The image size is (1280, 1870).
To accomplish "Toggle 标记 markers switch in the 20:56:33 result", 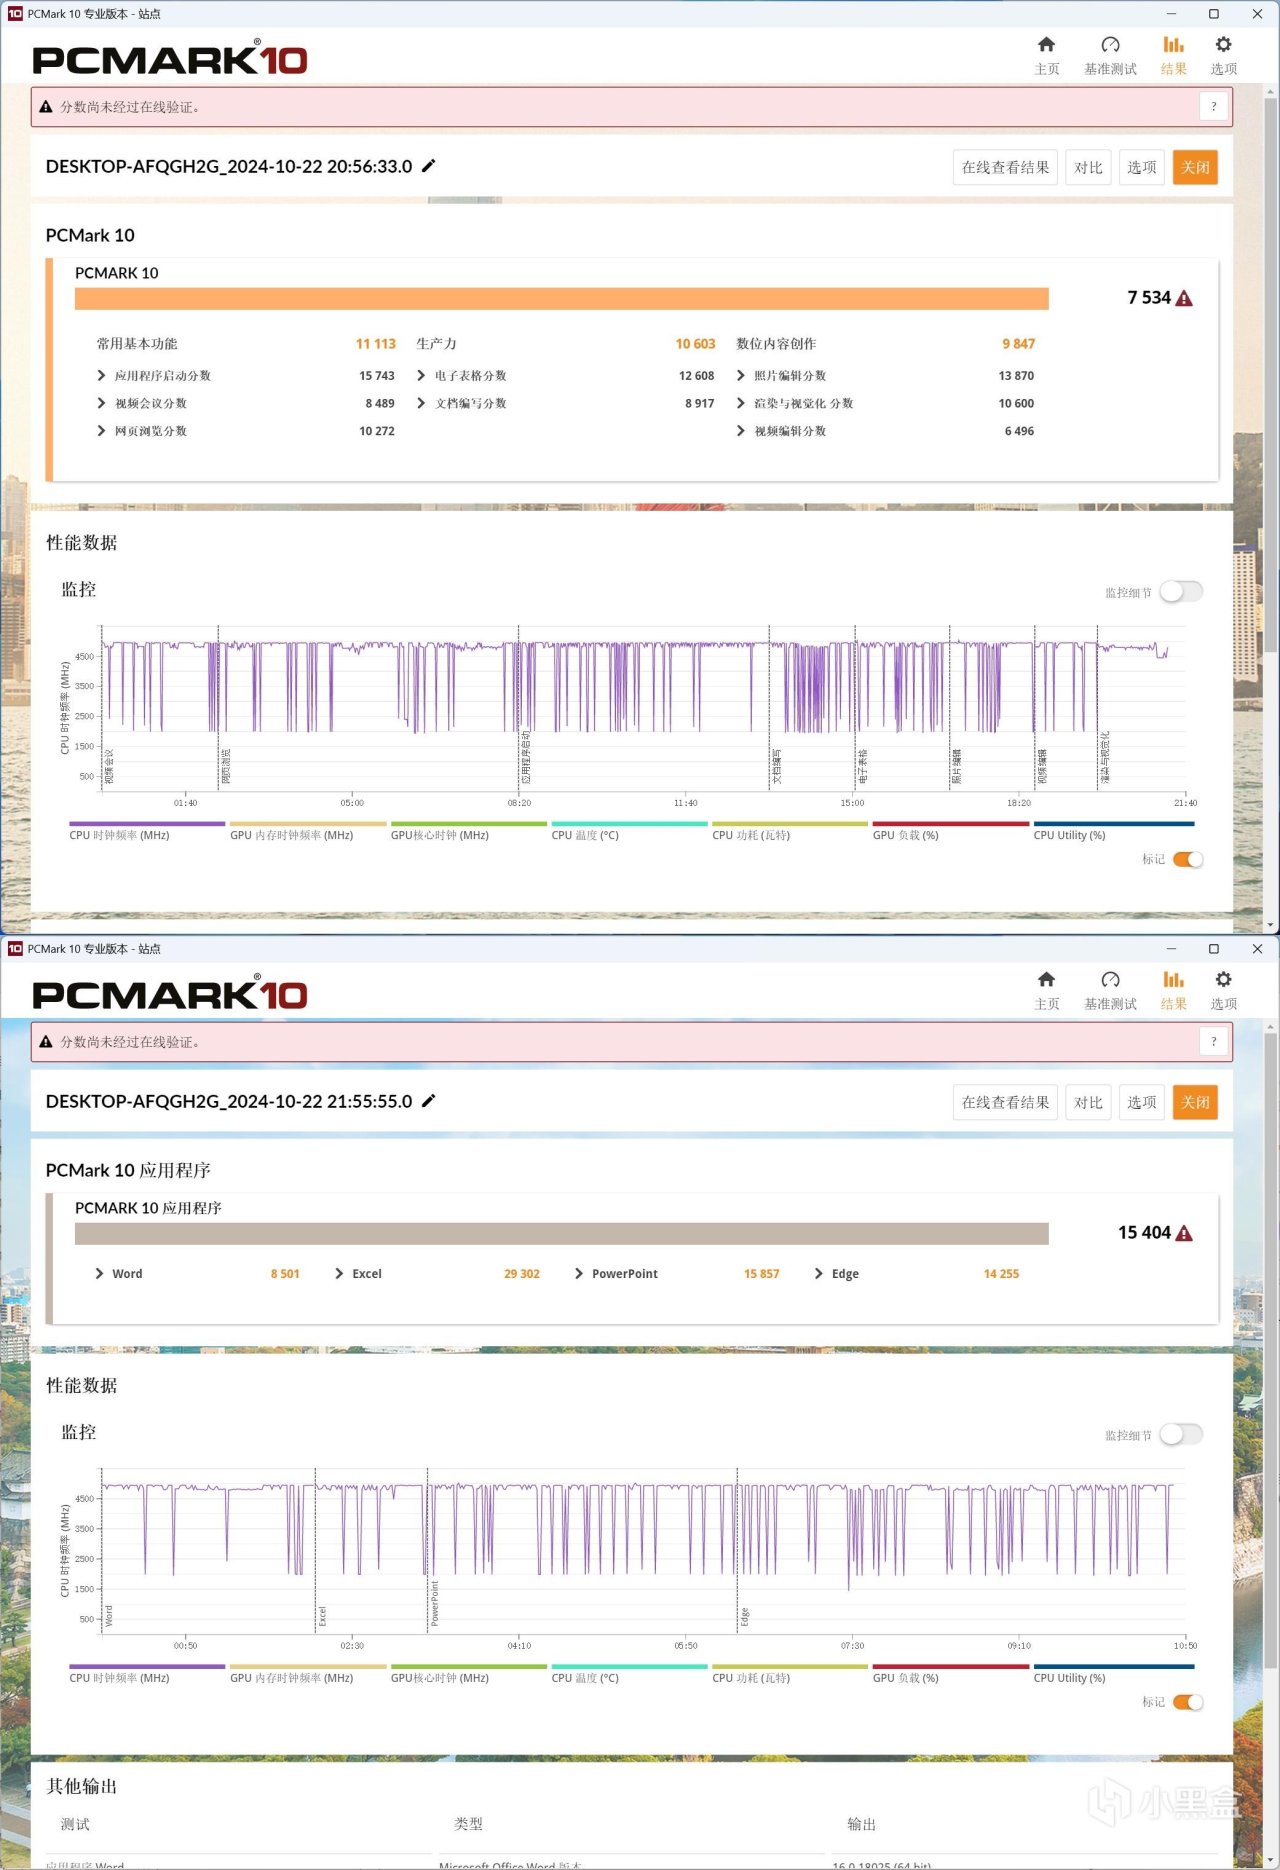I will click(x=1188, y=859).
